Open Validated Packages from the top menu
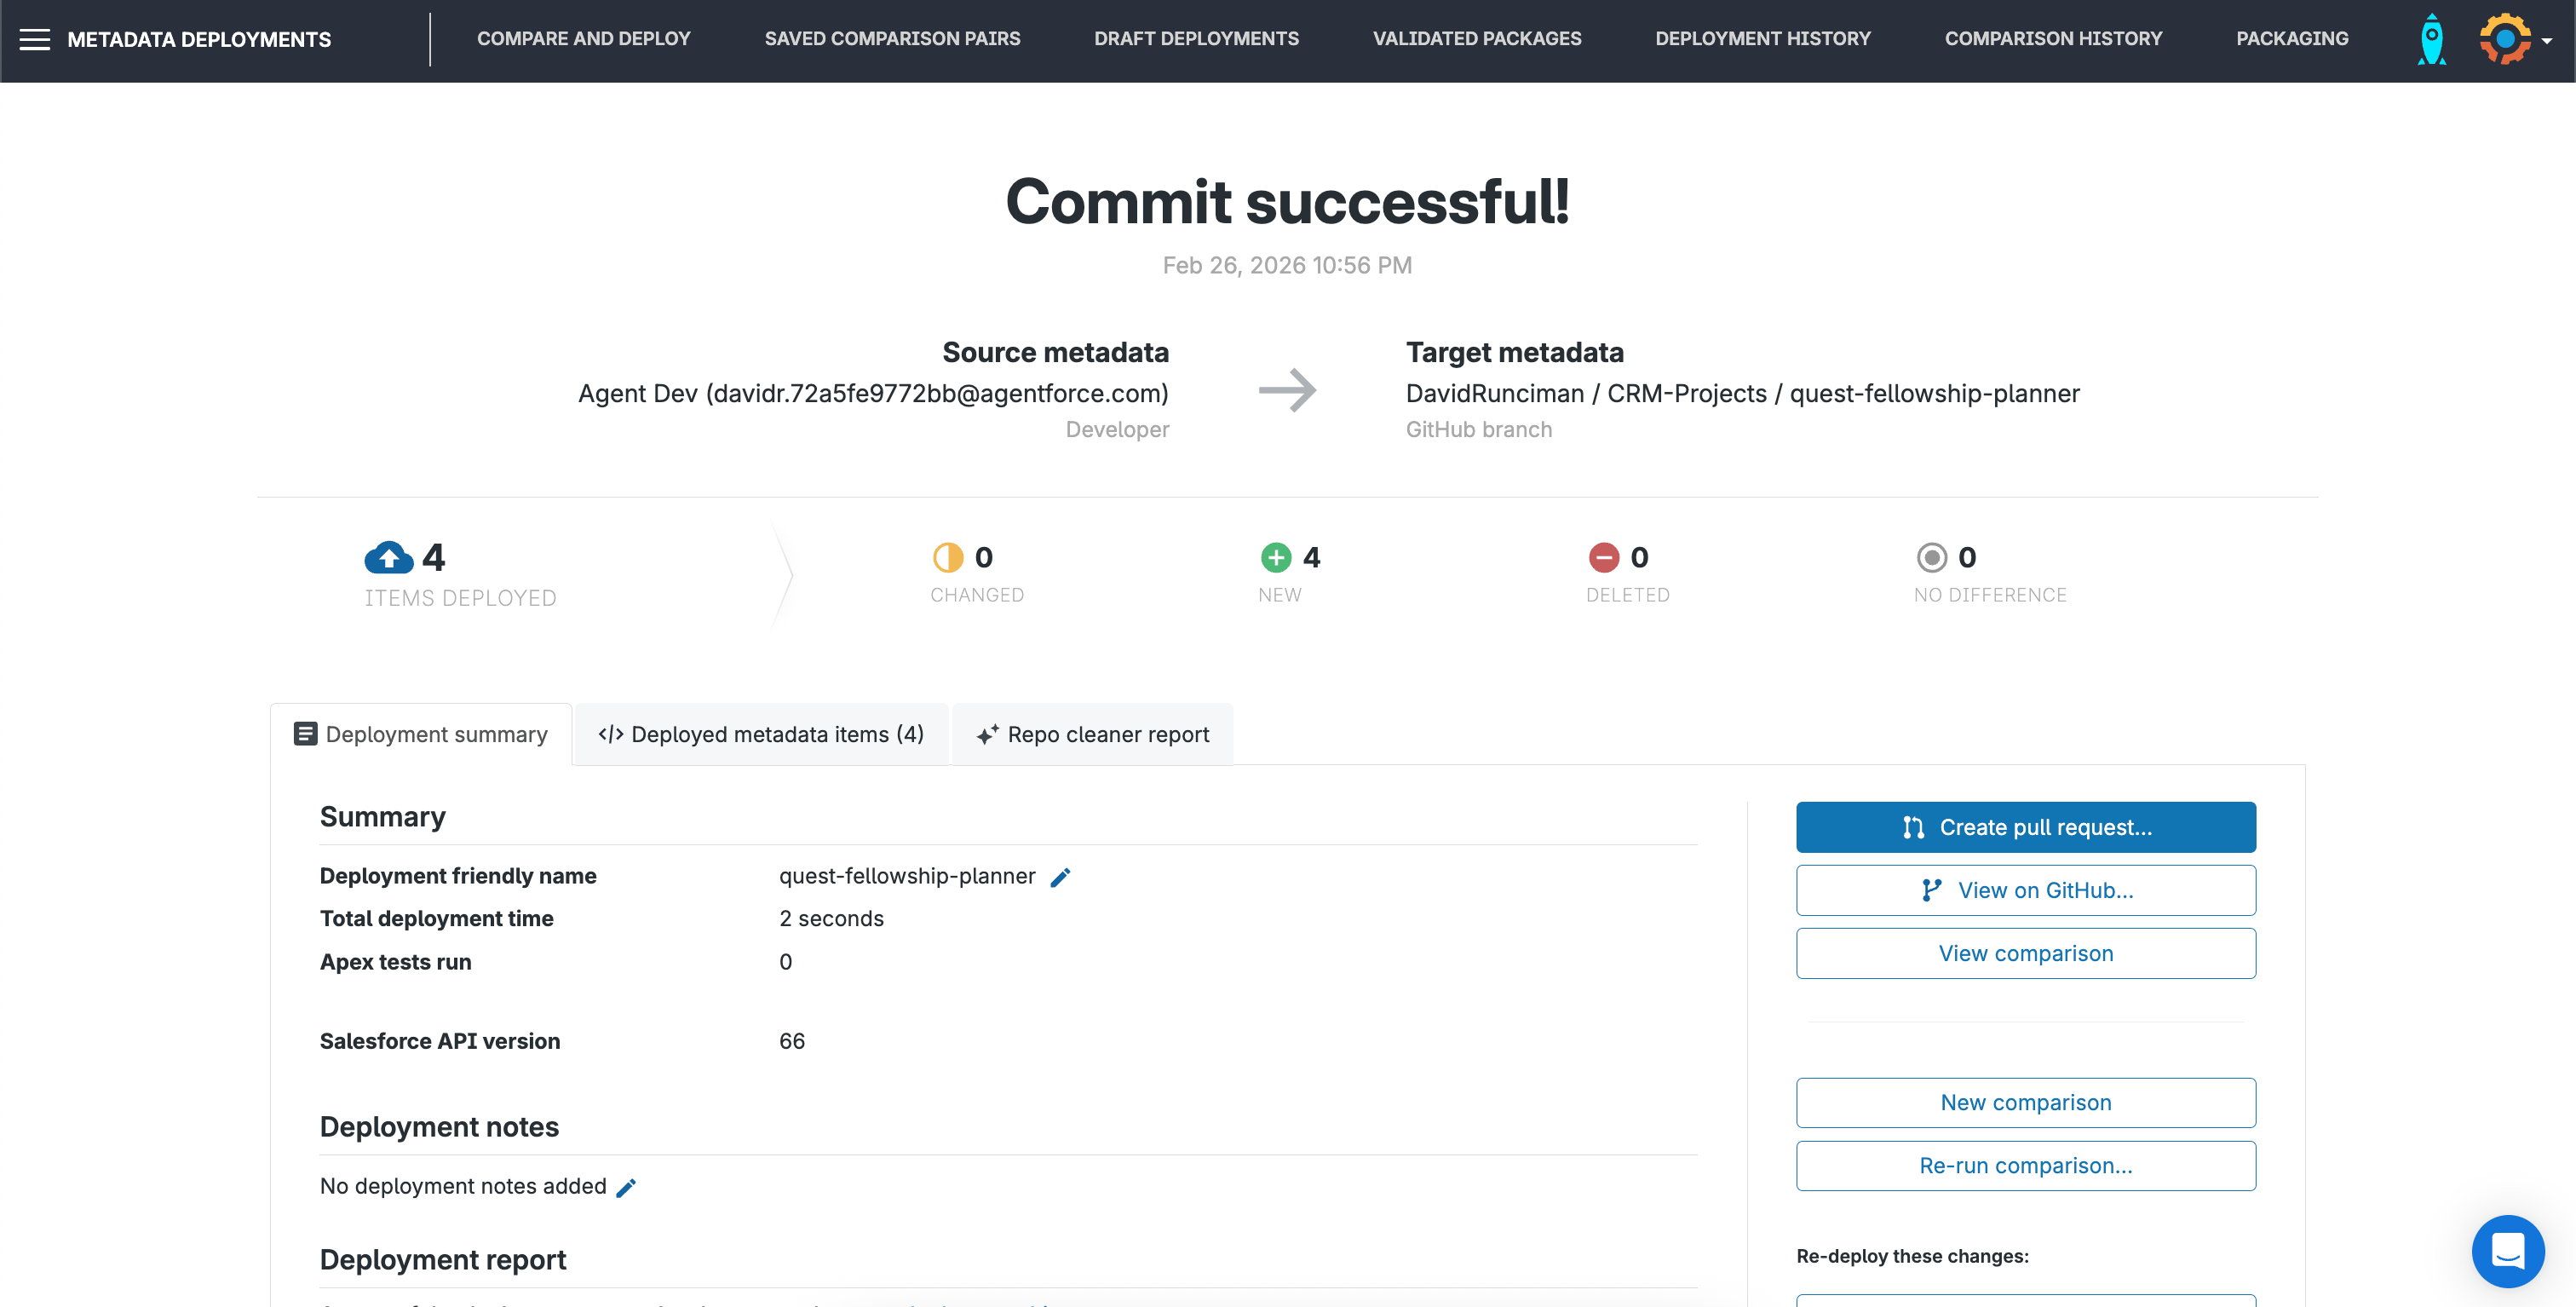 [1477, 39]
